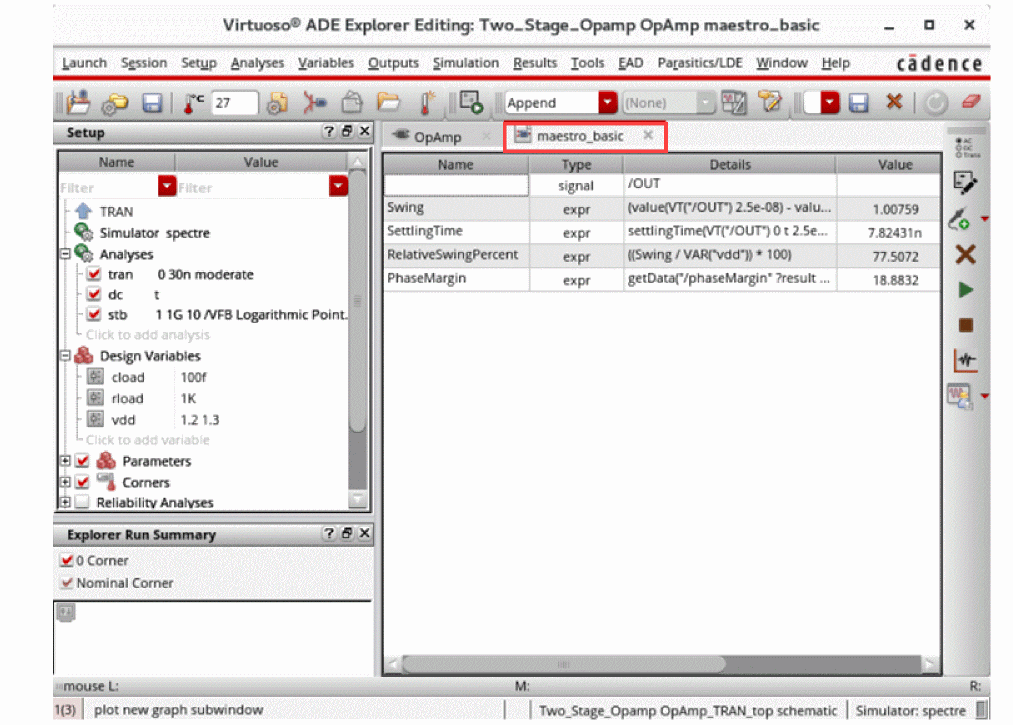Click the plot waveform icon in right sidebar

point(965,360)
